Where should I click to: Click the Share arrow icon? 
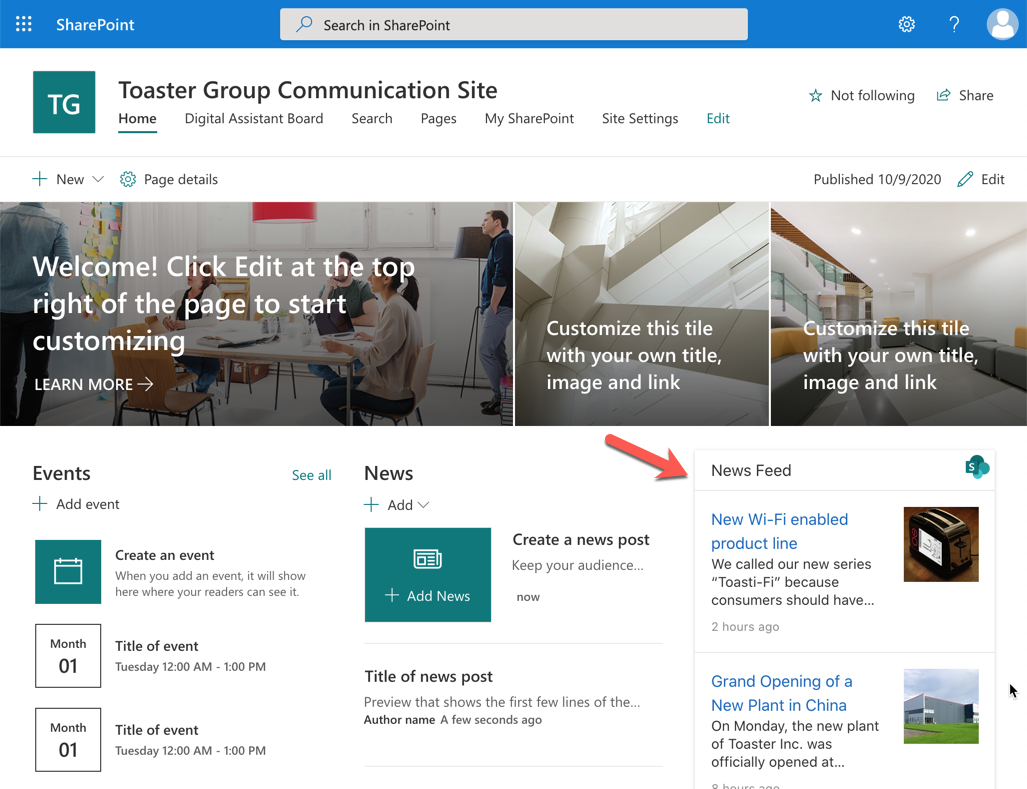point(943,96)
